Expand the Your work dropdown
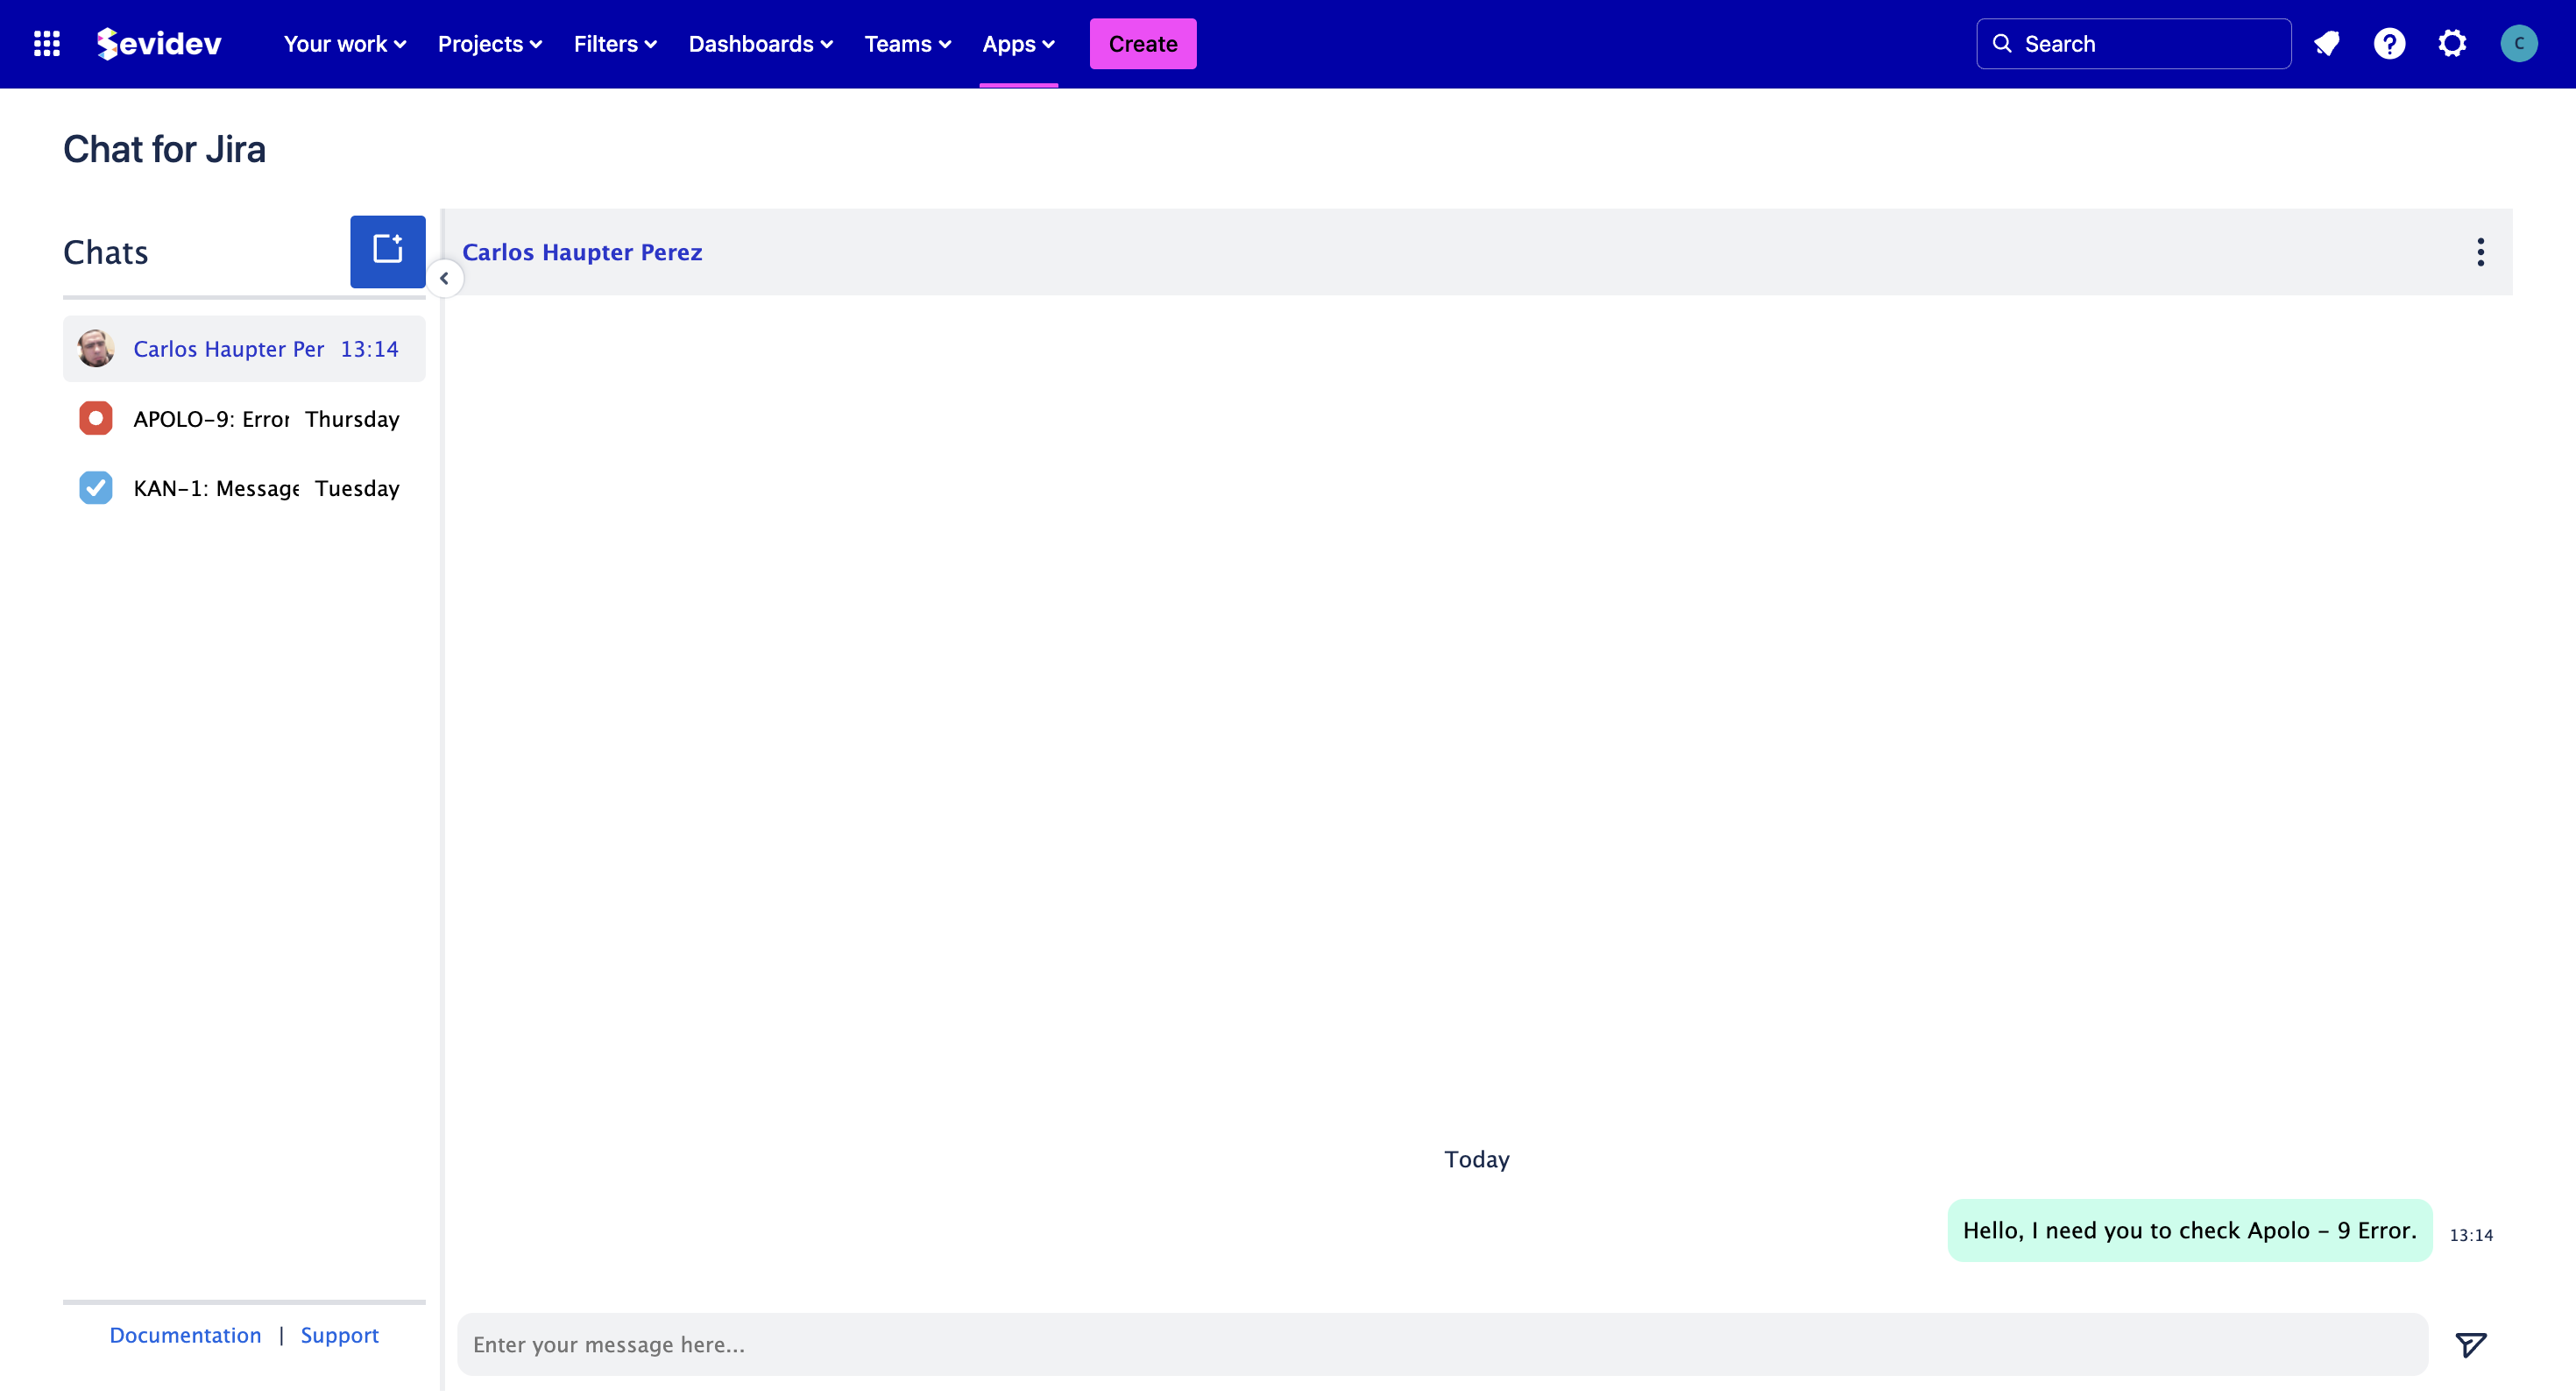2576x1397 pixels. [x=345, y=44]
